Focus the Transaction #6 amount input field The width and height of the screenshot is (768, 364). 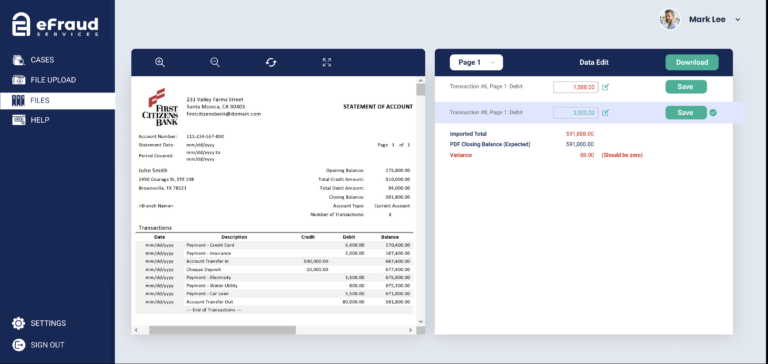pos(576,87)
